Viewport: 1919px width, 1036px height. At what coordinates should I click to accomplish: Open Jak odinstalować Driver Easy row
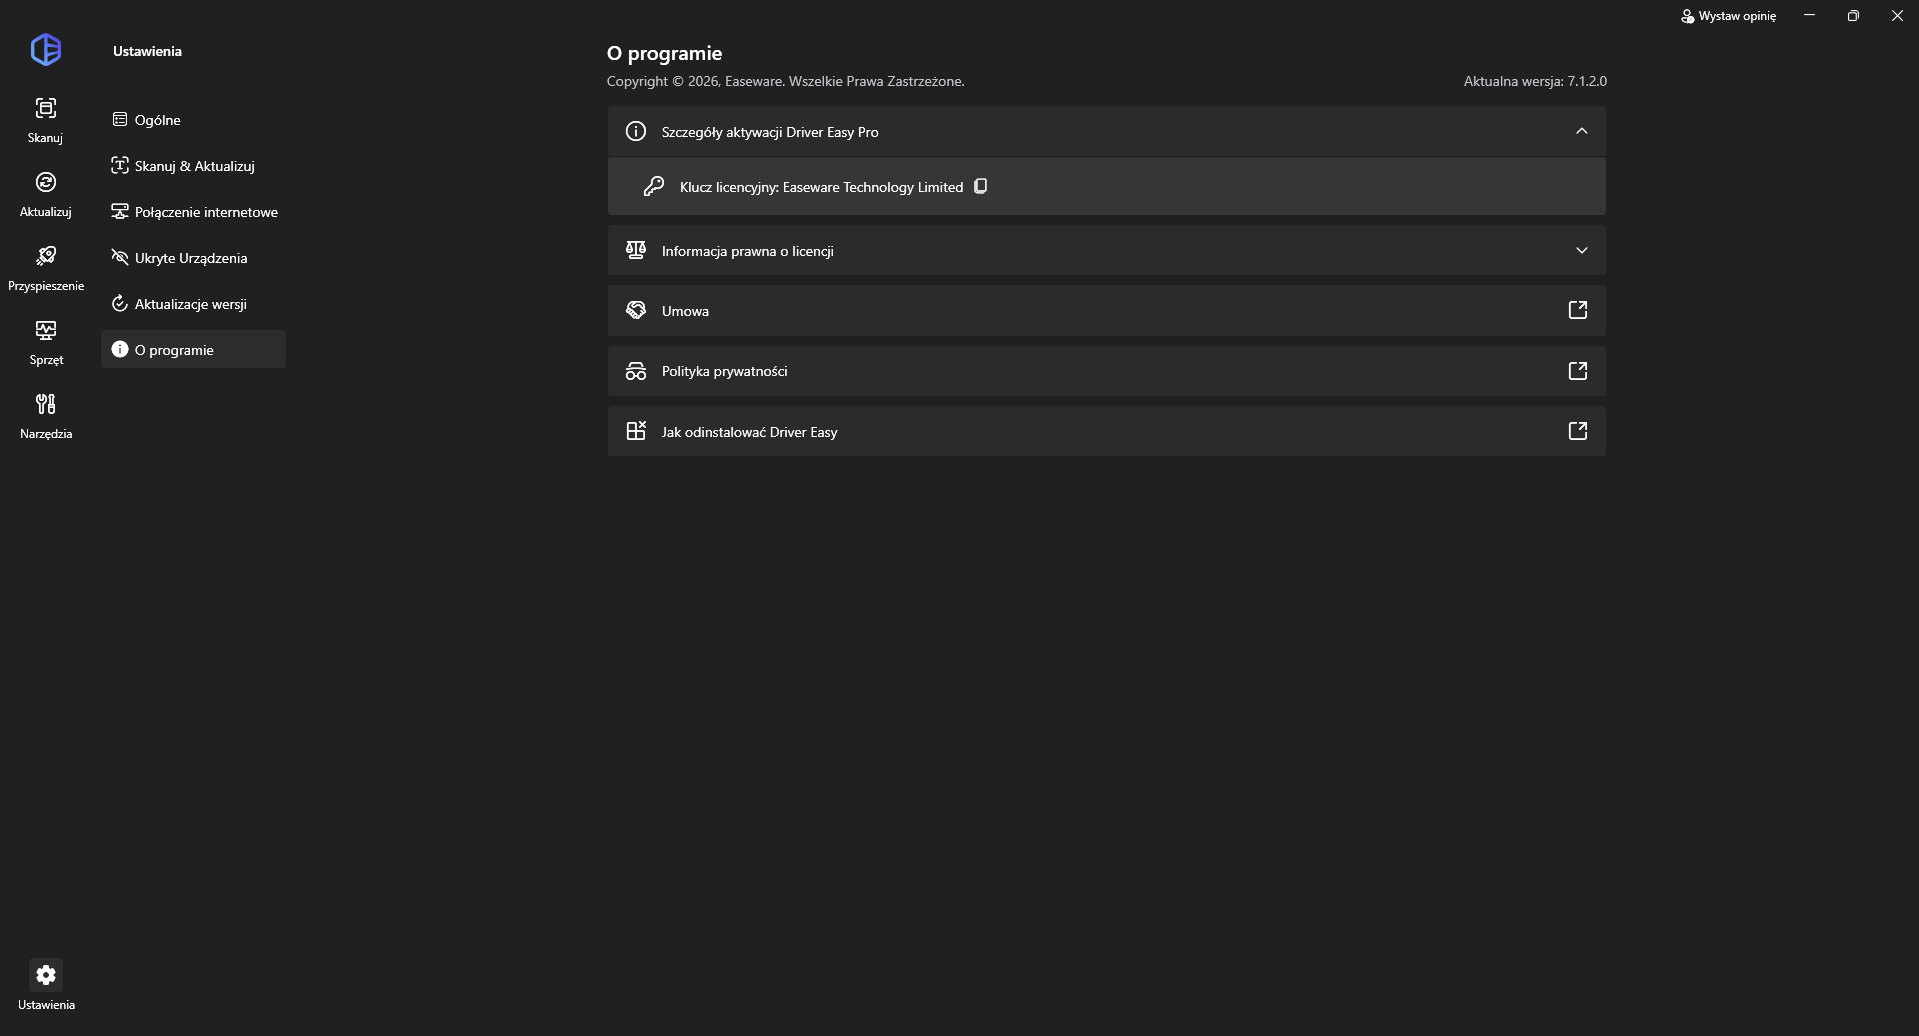tap(1106, 431)
